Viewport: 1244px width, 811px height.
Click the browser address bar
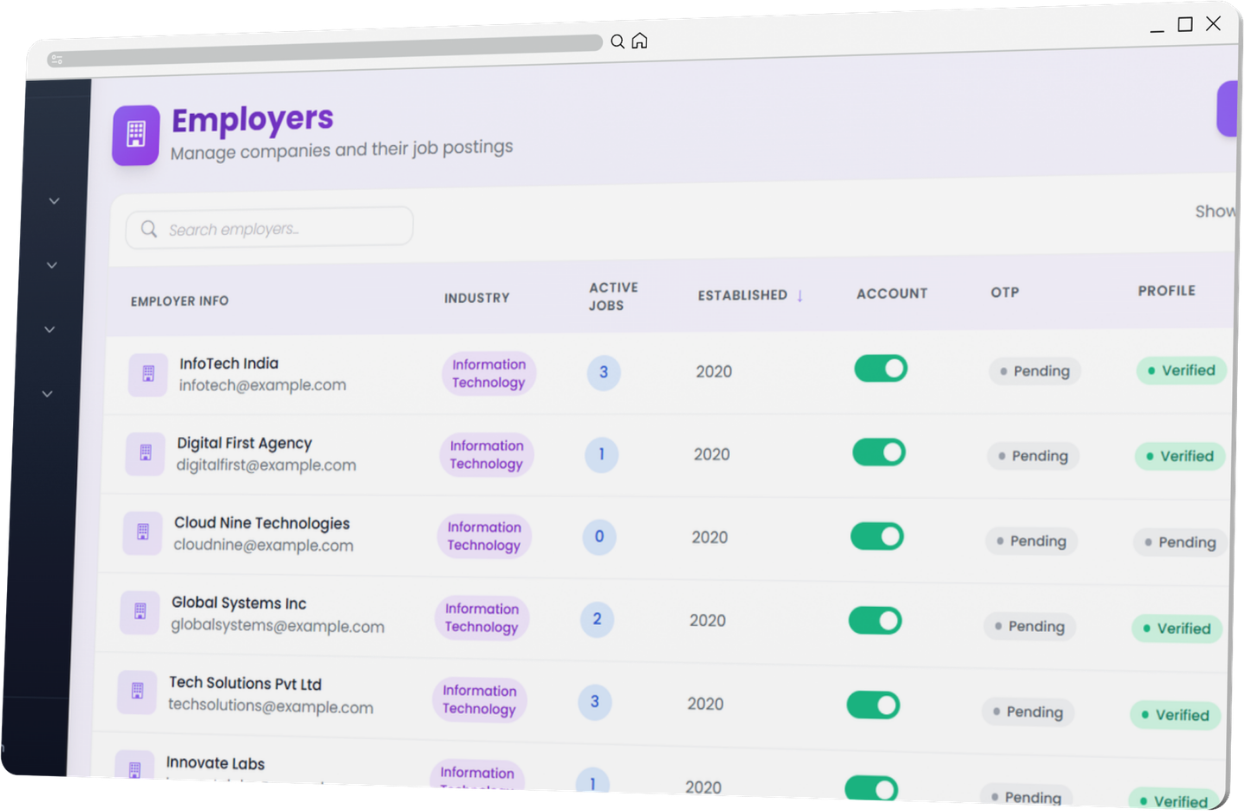pos(324,51)
